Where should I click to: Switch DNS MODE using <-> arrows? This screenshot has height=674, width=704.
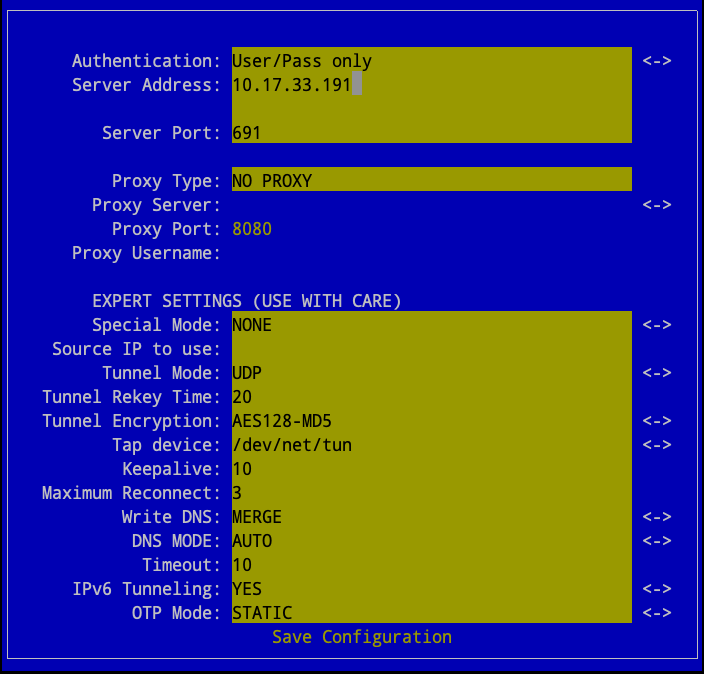pyautogui.click(x=656, y=541)
